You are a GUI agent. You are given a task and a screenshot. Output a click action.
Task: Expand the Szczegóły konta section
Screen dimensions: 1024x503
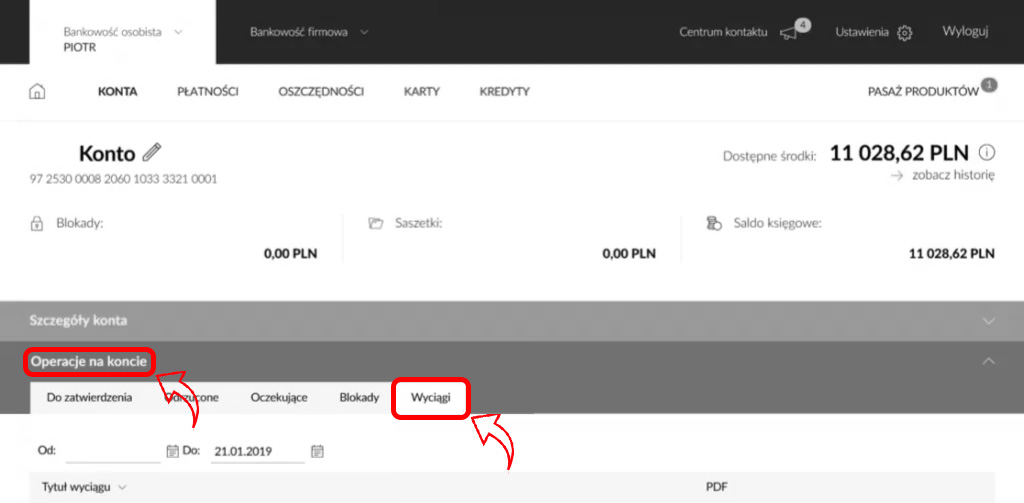point(988,321)
